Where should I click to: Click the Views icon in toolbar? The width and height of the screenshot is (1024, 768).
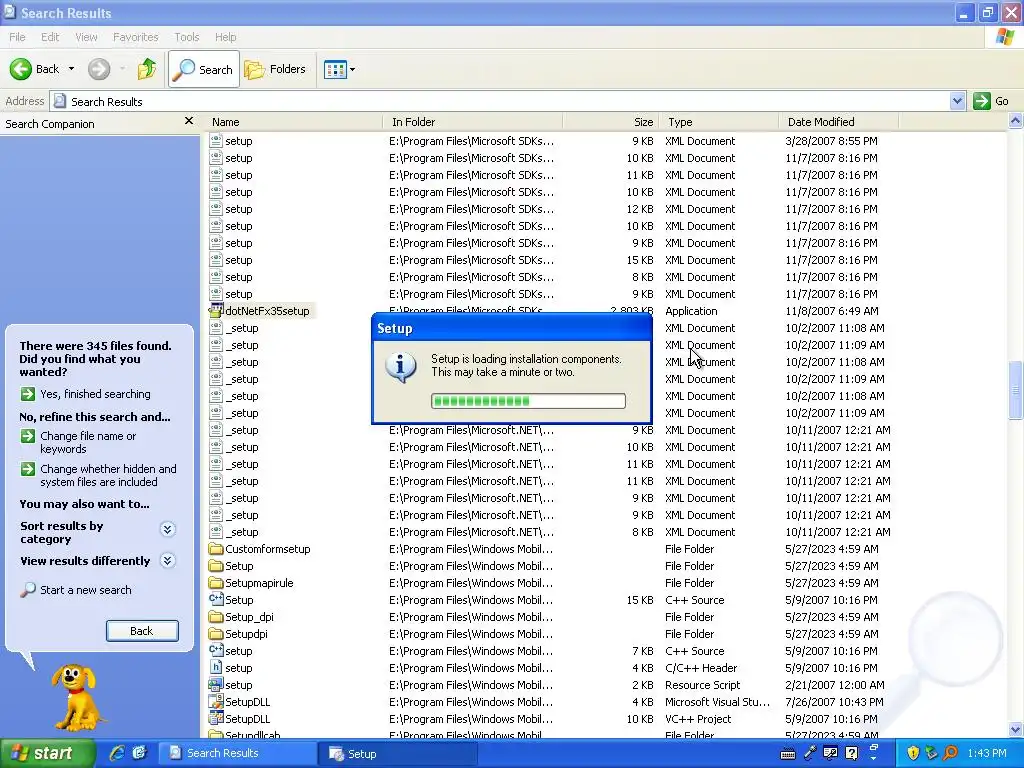click(x=335, y=69)
